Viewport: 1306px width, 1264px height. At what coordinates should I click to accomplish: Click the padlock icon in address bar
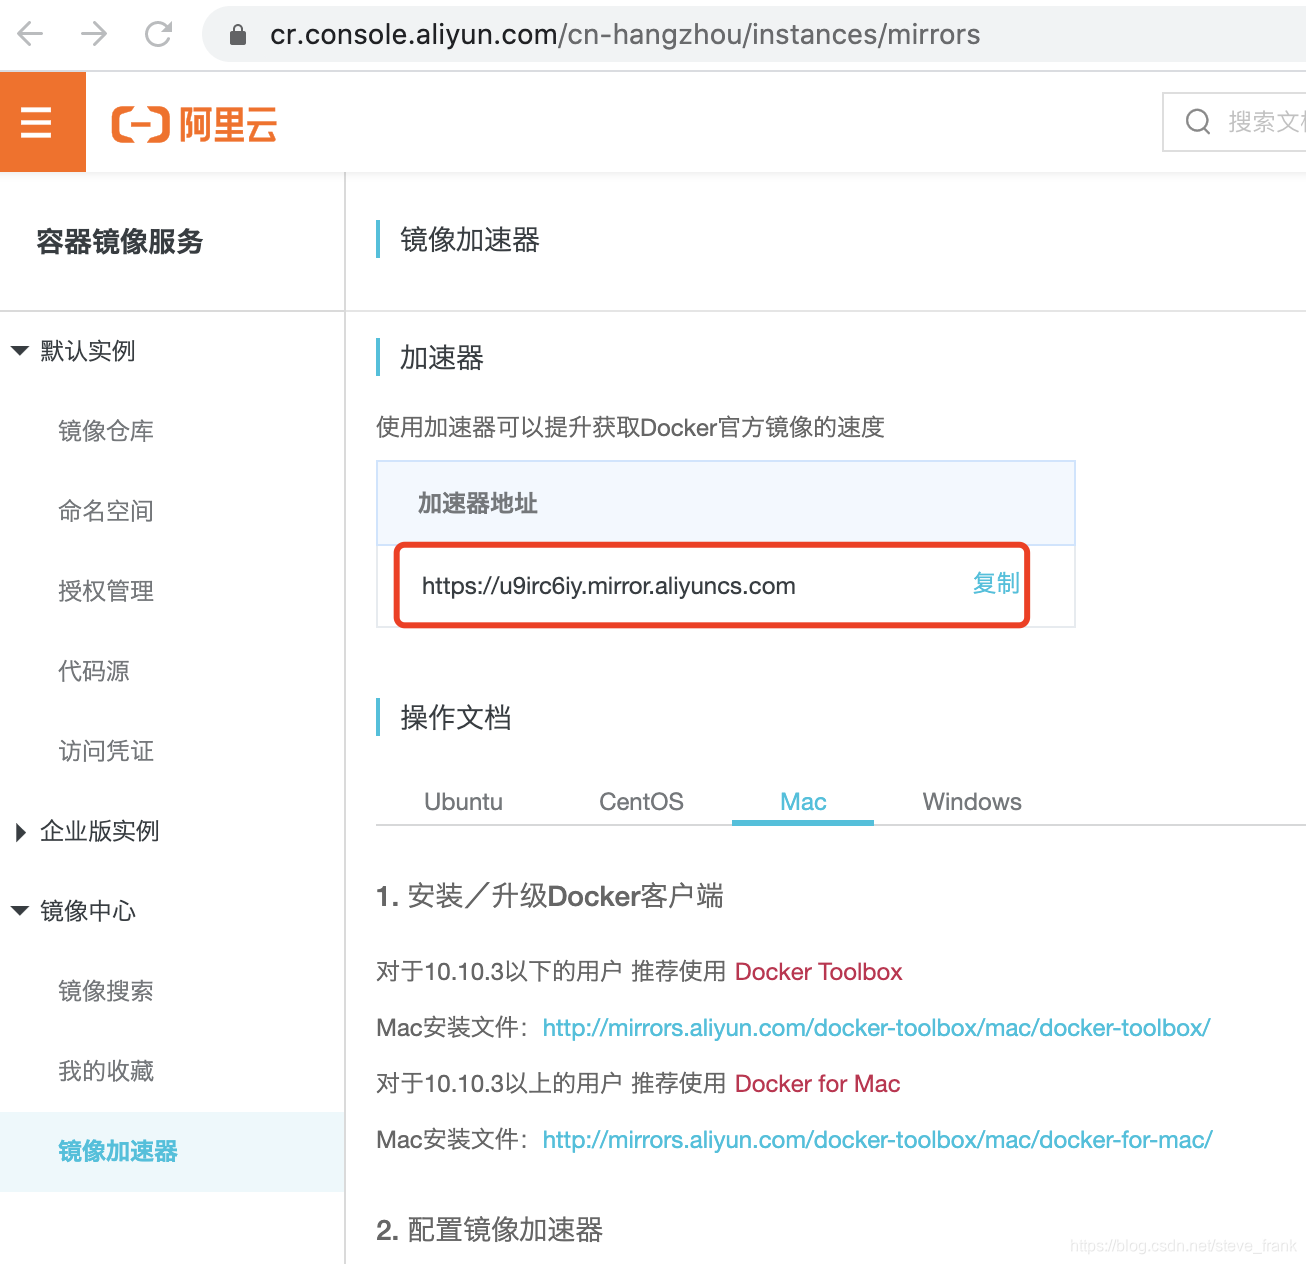point(238,35)
